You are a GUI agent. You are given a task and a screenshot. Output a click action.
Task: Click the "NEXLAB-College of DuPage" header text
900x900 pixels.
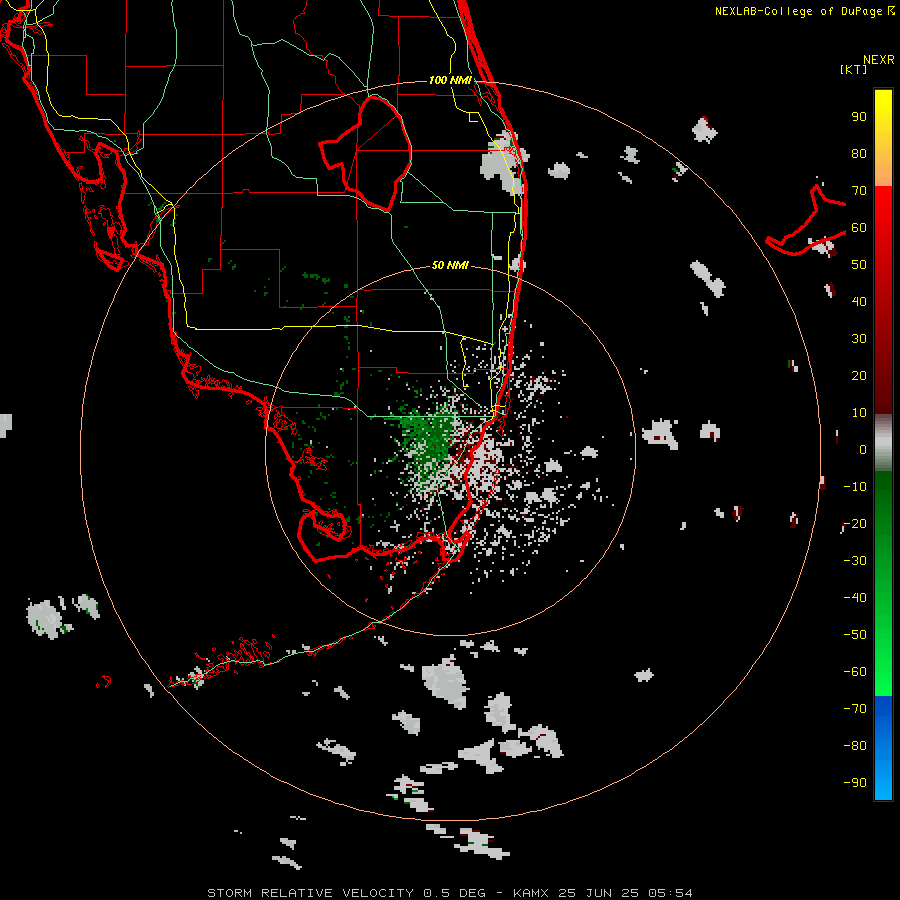pyautogui.click(x=800, y=11)
